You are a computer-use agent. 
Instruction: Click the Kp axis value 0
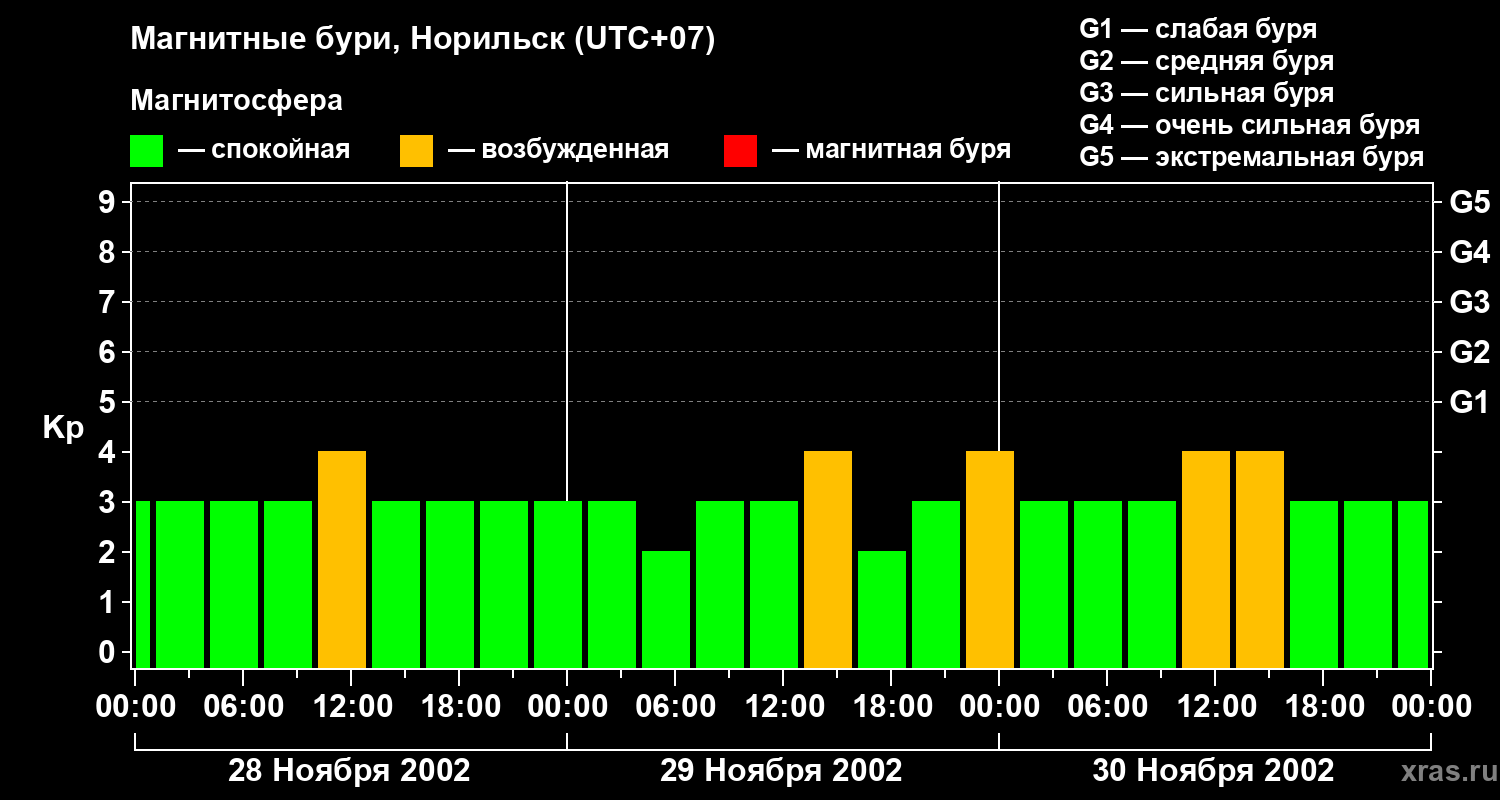tap(109, 653)
